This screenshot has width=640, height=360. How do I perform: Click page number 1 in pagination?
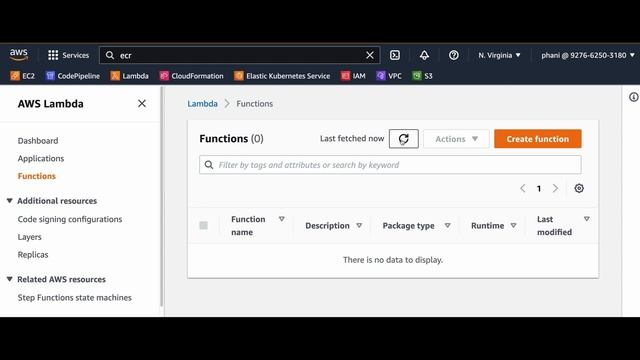pyautogui.click(x=539, y=188)
